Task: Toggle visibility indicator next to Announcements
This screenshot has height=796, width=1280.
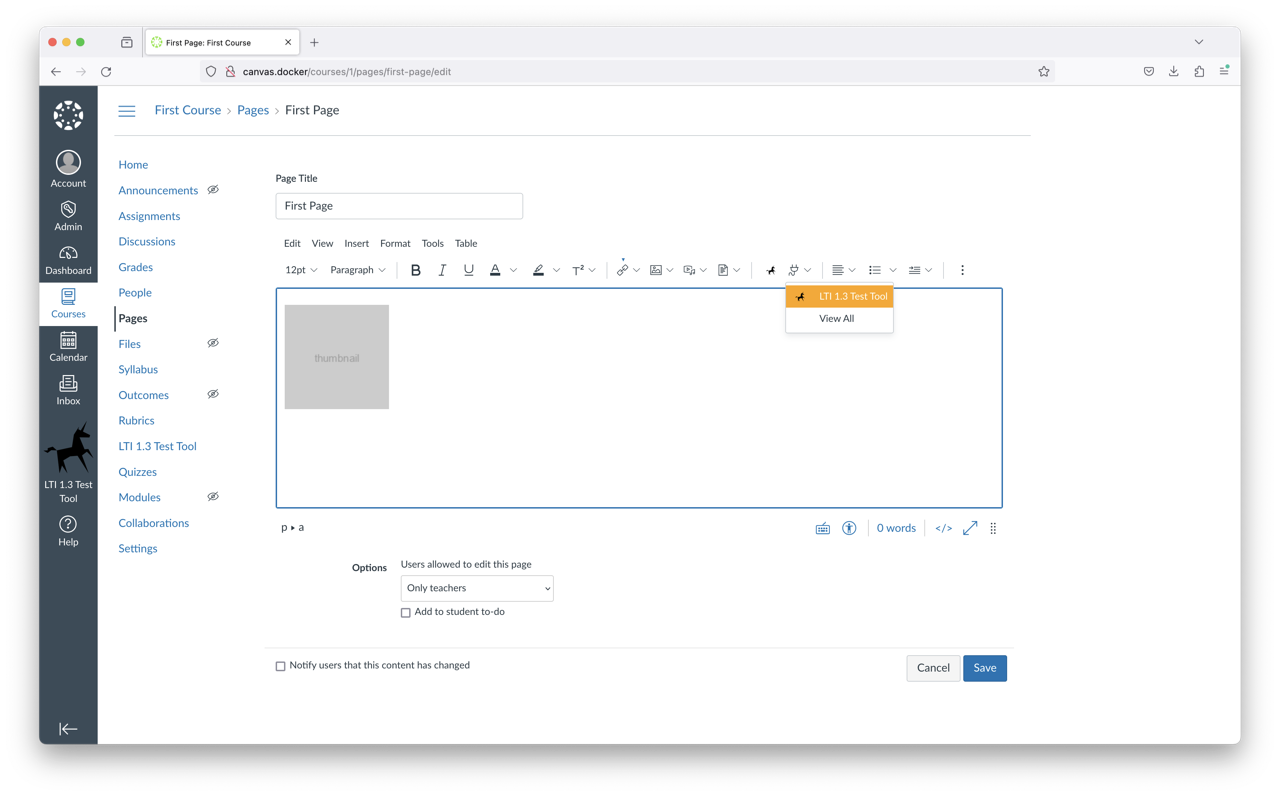Action: click(212, 189)
